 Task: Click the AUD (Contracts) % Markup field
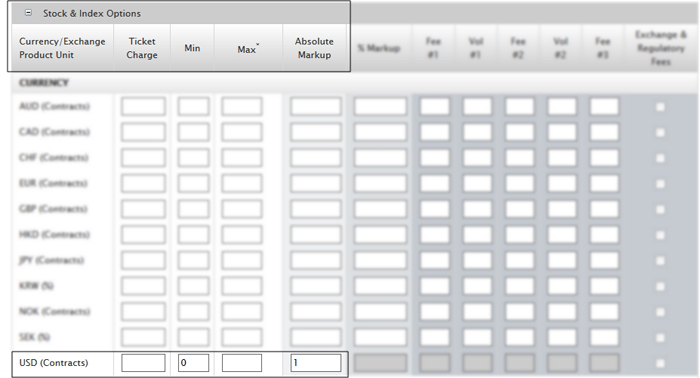click(x=380, y=106)
